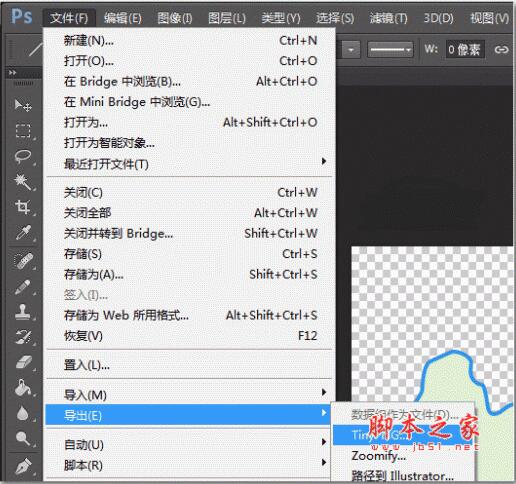The width and height of the screenshot is (516, 484).
Task: Open the 3D(D) menu
Action: tap(438, 18)
